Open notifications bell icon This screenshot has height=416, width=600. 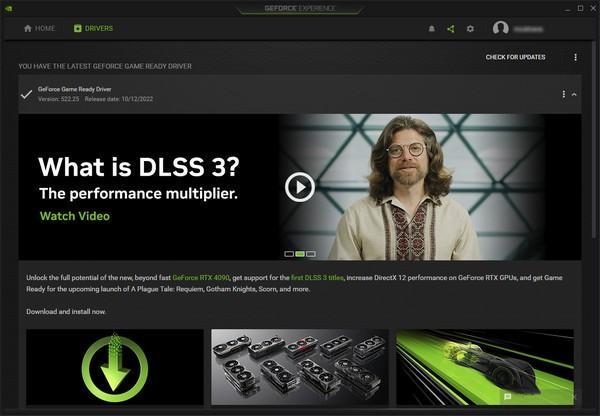[x=431, y=29]
